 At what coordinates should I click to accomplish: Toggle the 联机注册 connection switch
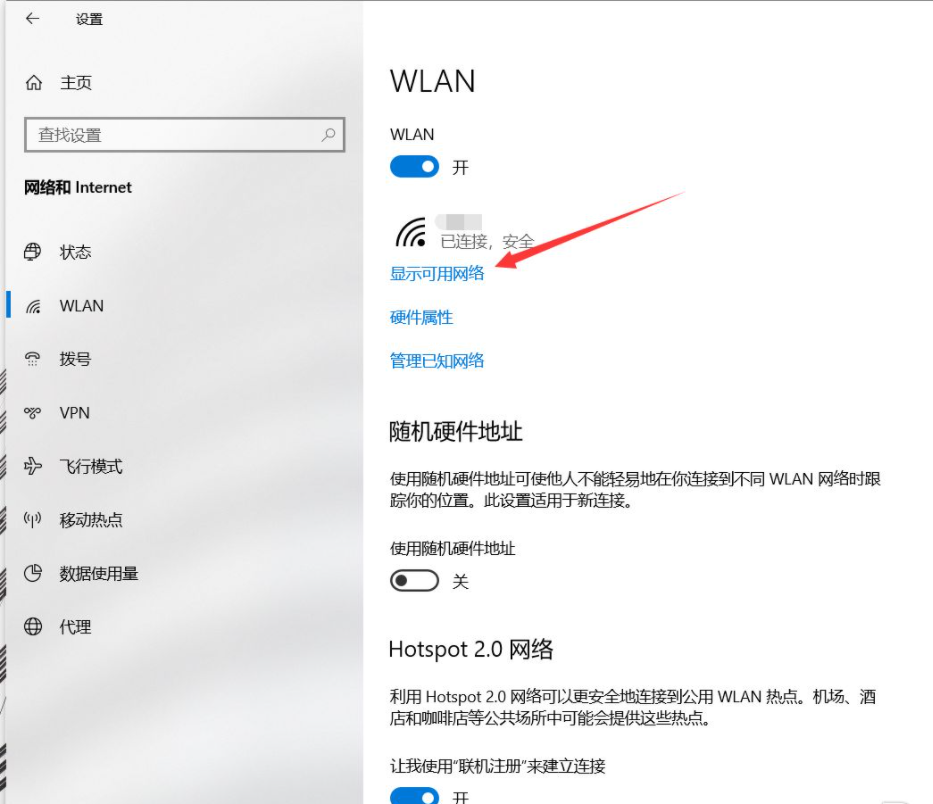point(414,796)
